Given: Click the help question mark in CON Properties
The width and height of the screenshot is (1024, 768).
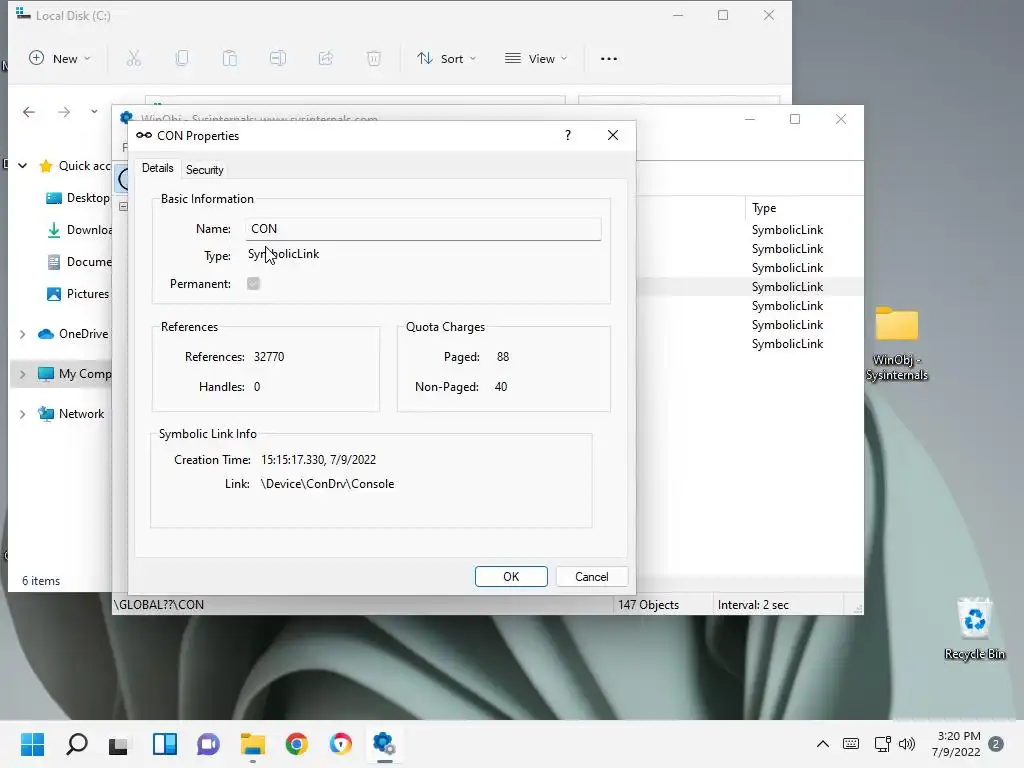Looking at the screenshot, I should (x=568, y=135).
